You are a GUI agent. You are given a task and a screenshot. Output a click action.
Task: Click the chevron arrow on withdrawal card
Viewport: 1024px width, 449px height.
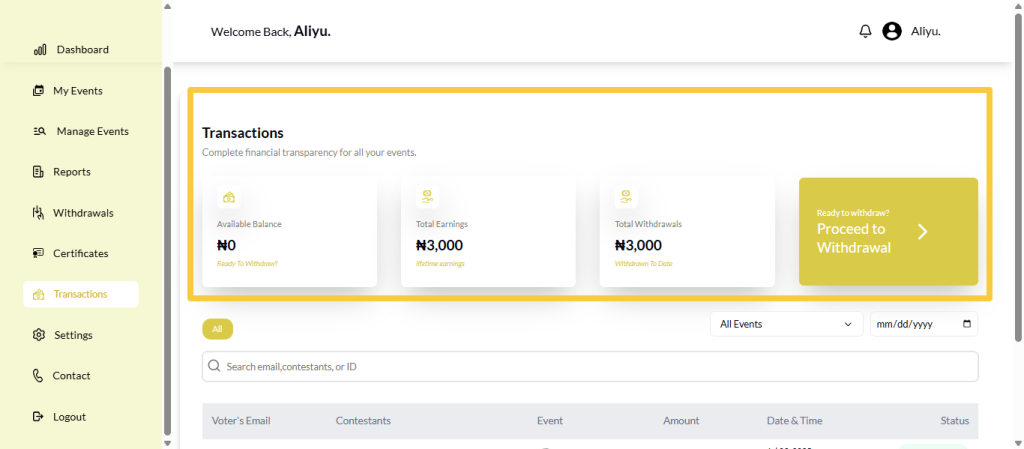click(x=923, y=232)
